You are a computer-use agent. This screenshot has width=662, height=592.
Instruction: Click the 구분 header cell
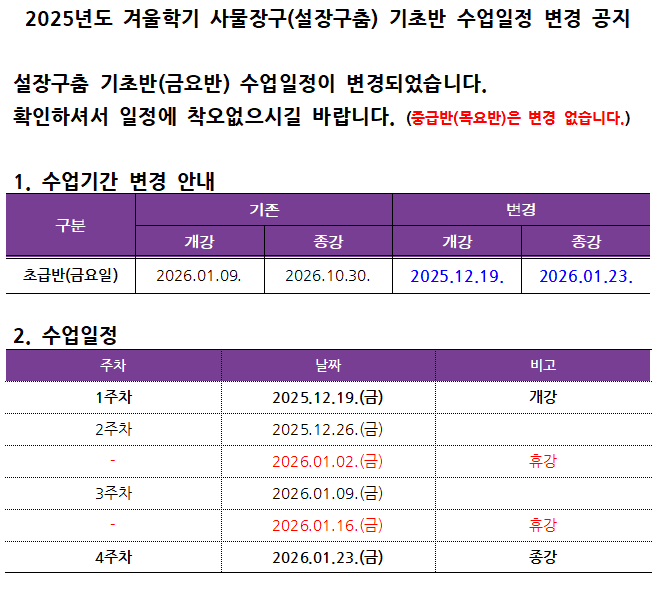click(x=70, y=225)
